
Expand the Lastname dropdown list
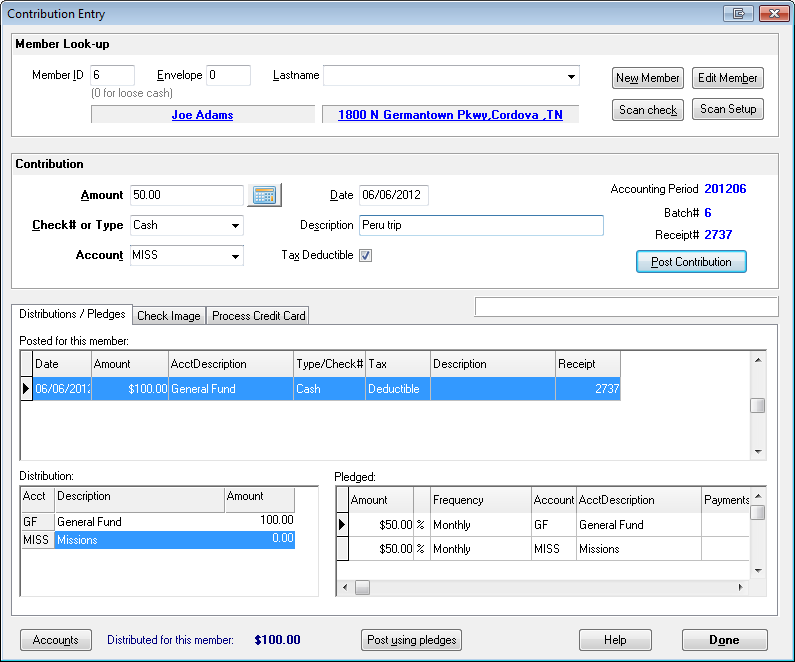571,77
